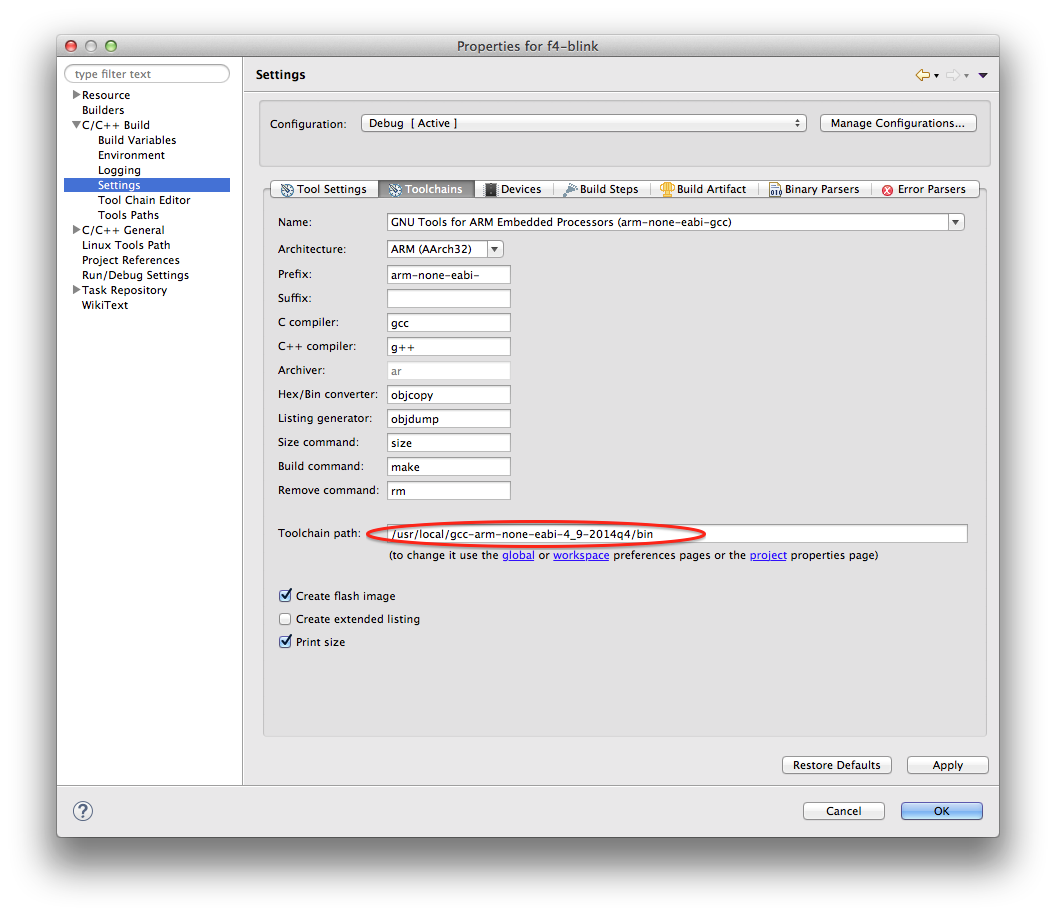Viewport: 1056px width, 916px height.
Task: Click the Manage Configurations button
Action: click(897, 122)
